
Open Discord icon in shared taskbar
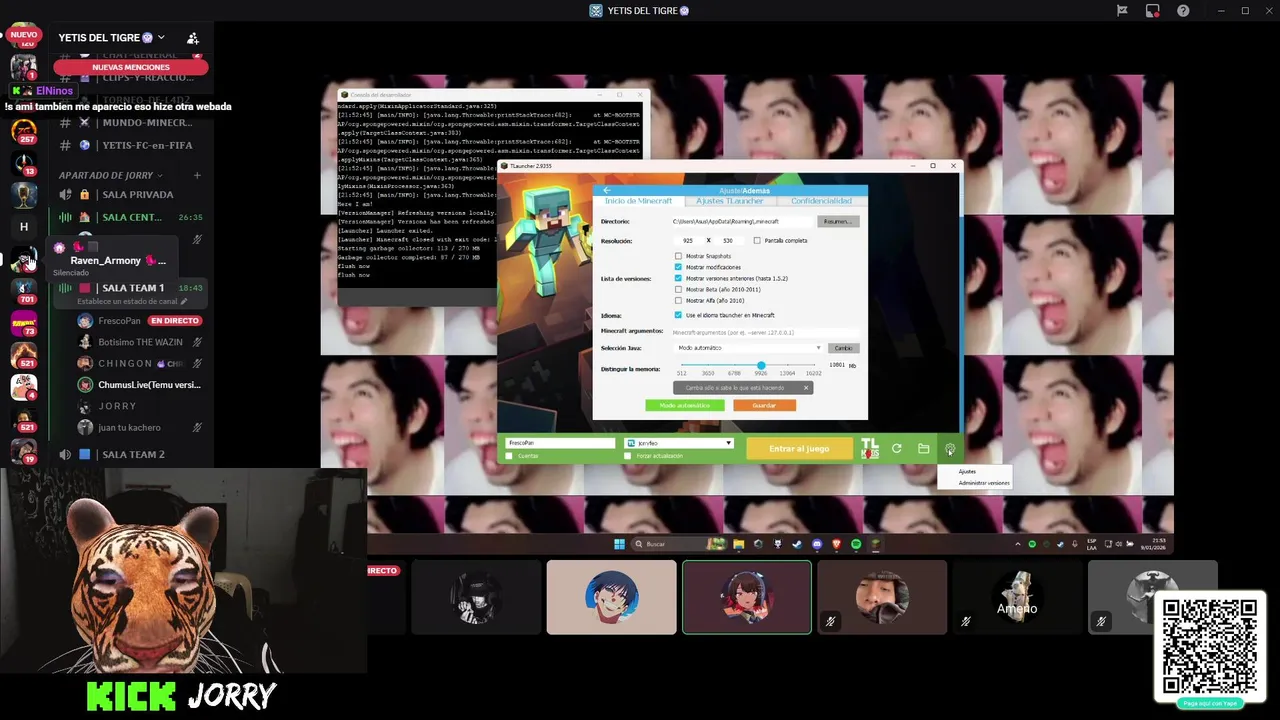click(817, 544)
